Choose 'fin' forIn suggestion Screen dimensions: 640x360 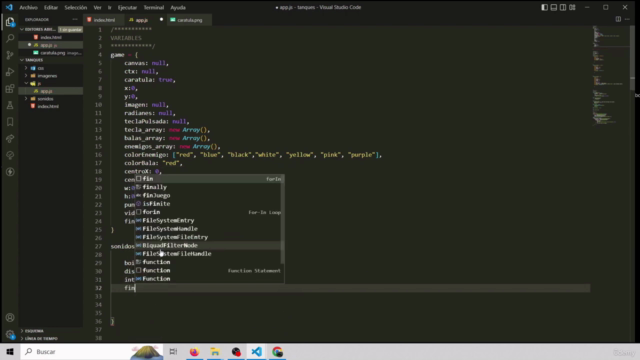point(209,179)
